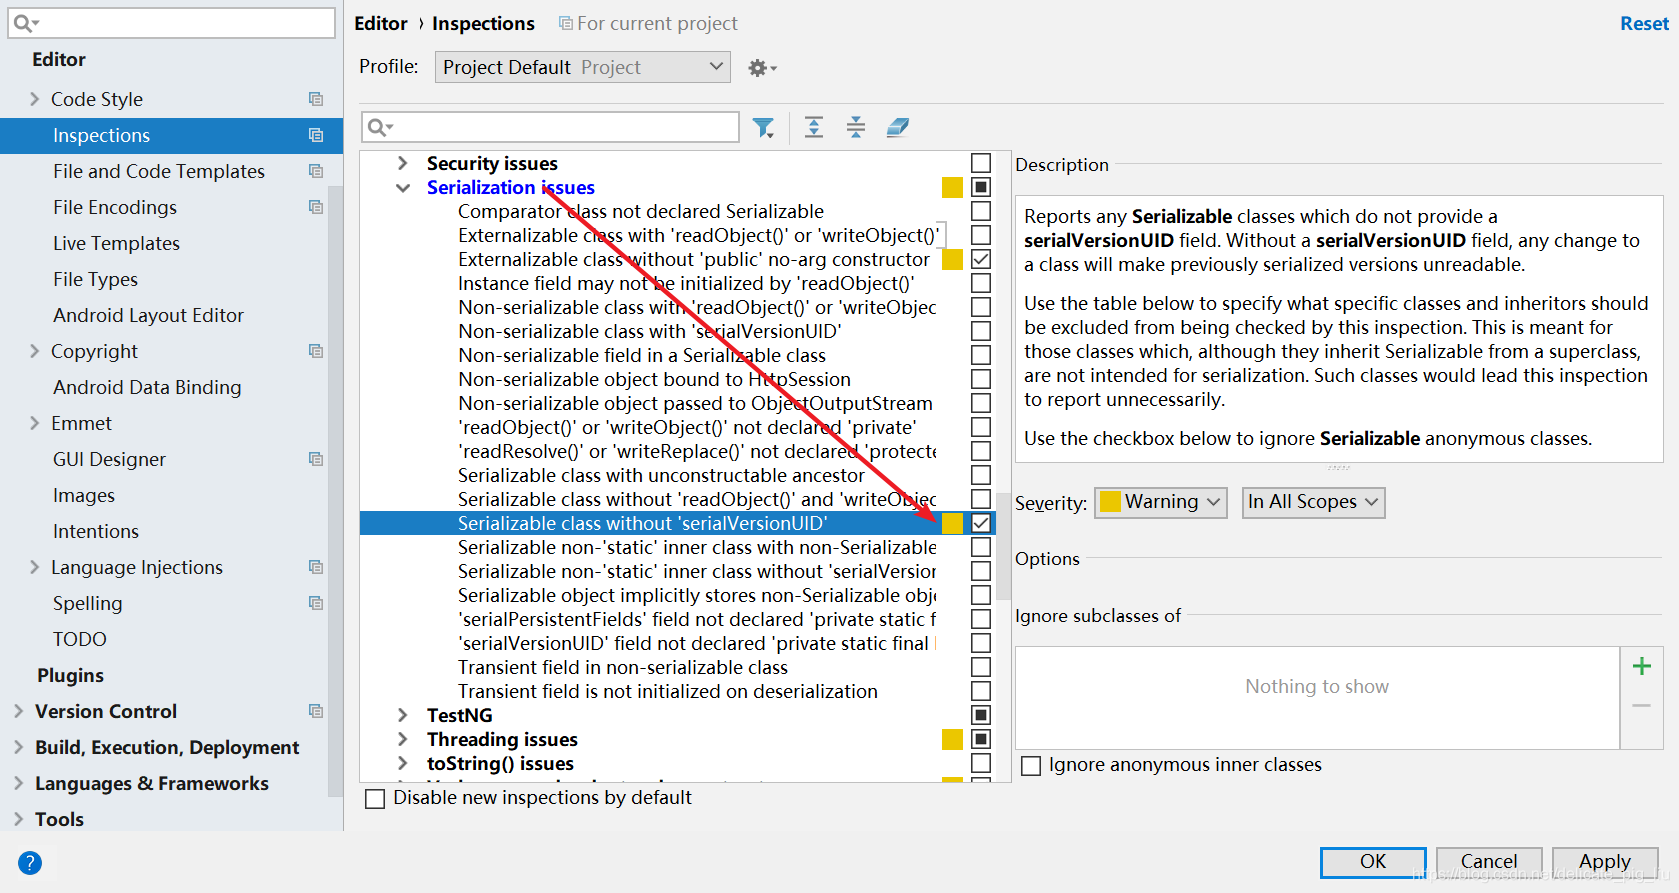Collapse the Serialization issues group
The image size is (1679, 893).
click(x=402, y=187)
